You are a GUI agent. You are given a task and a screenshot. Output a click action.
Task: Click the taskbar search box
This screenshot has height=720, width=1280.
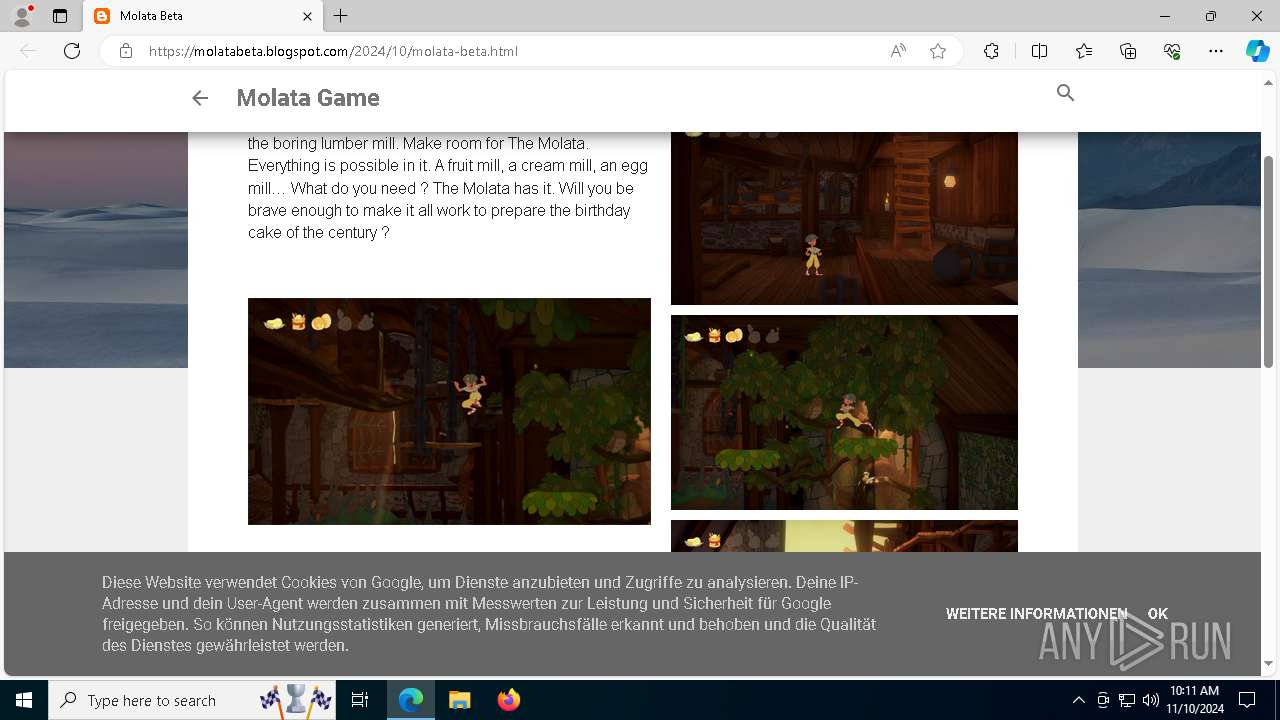point(194,700)
